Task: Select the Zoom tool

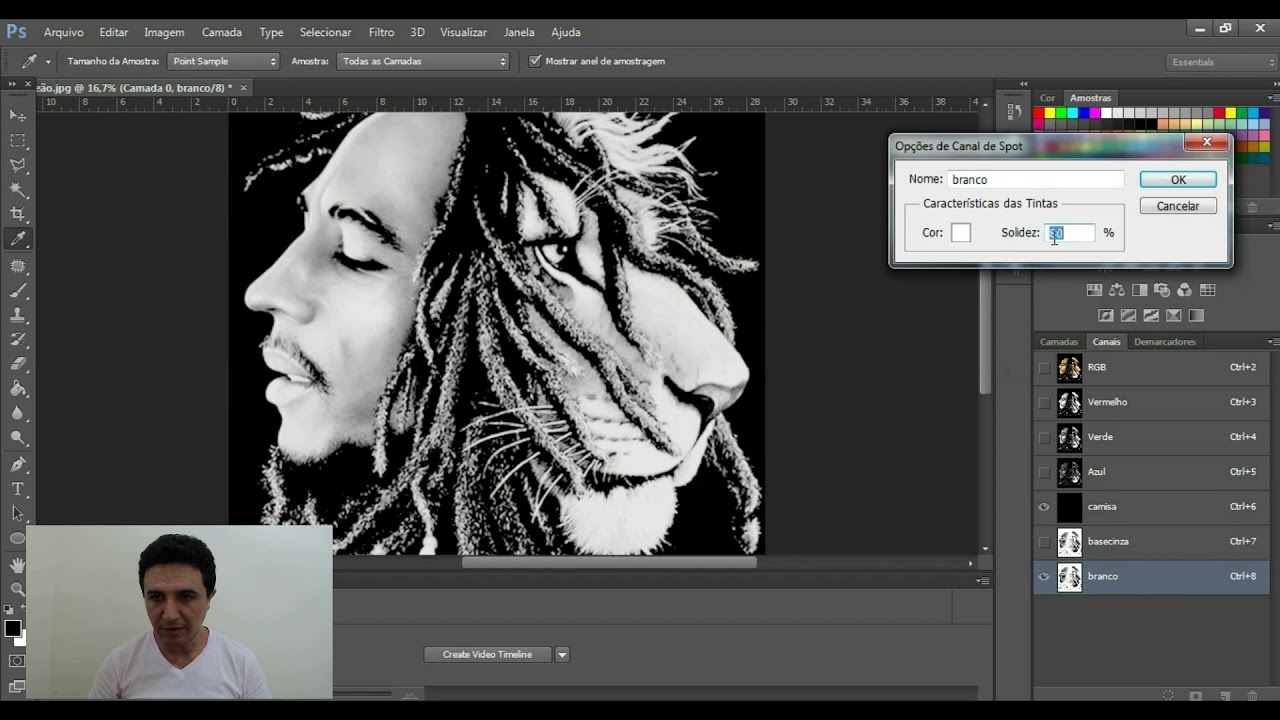Action: point(18,589)
